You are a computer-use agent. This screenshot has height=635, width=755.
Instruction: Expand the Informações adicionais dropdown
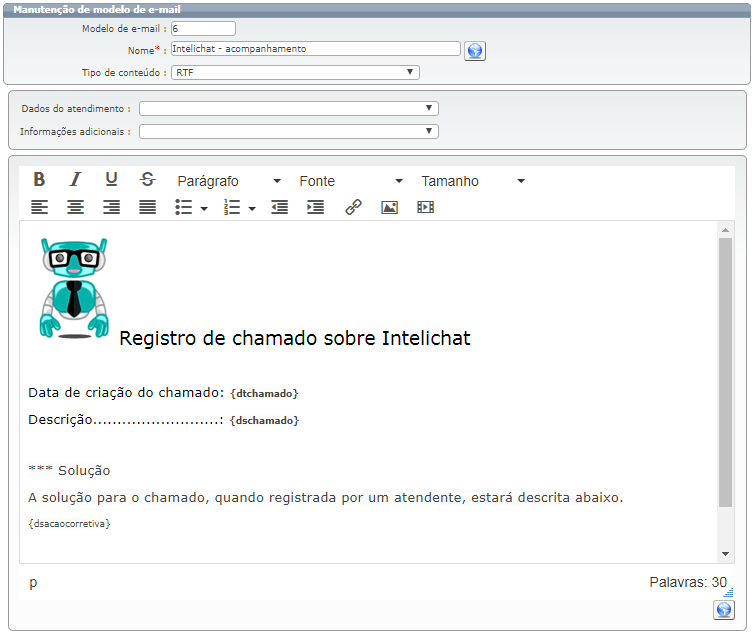[x=288, y=131]
